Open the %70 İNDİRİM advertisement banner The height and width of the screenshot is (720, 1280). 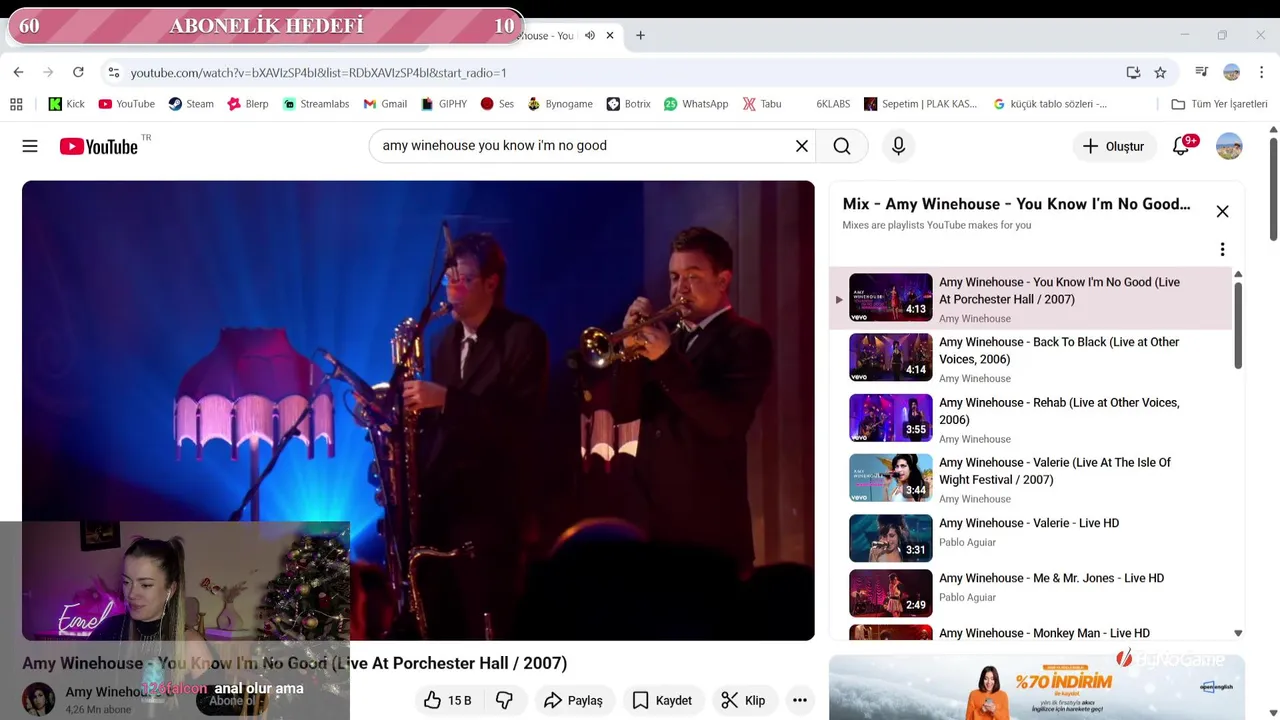point(1037,687)
